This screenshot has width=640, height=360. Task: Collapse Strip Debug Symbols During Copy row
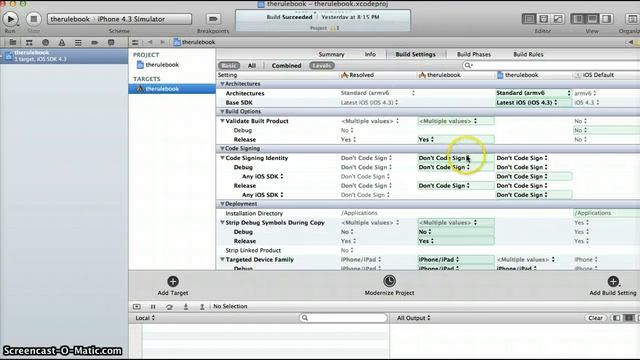pos(222,222)
